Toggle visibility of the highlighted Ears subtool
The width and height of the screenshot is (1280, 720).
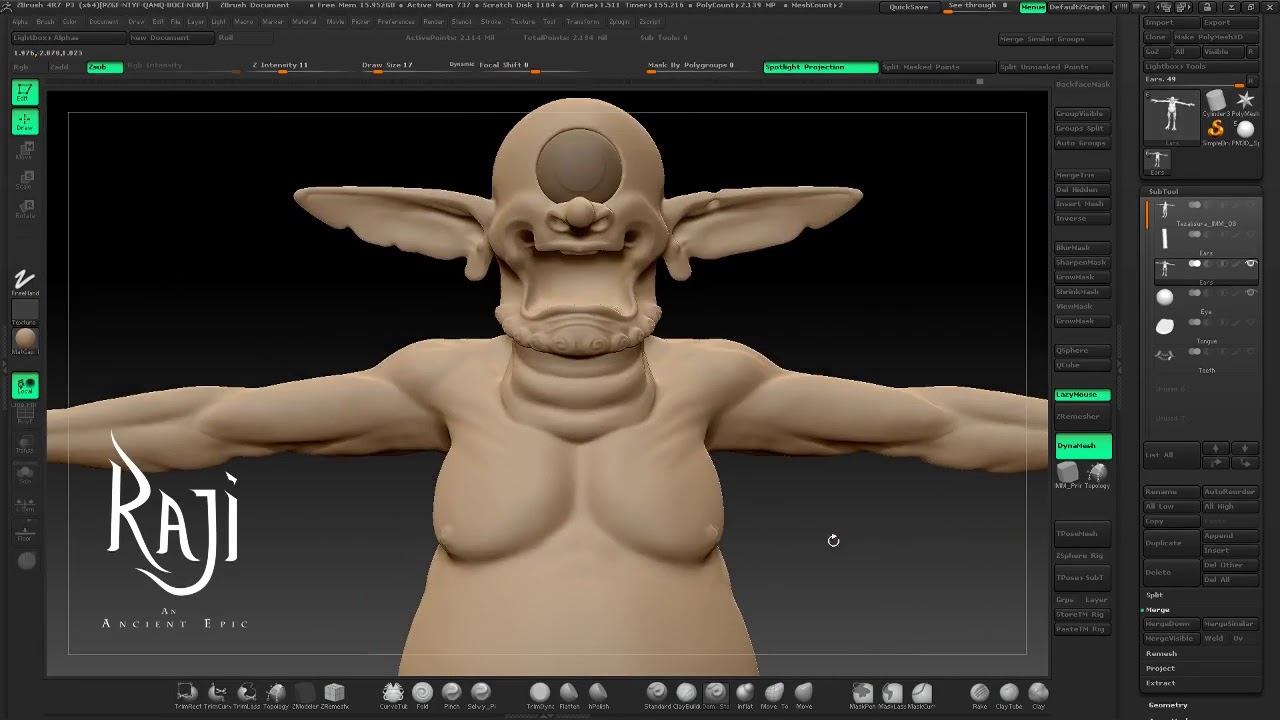tap(1250, 264)
